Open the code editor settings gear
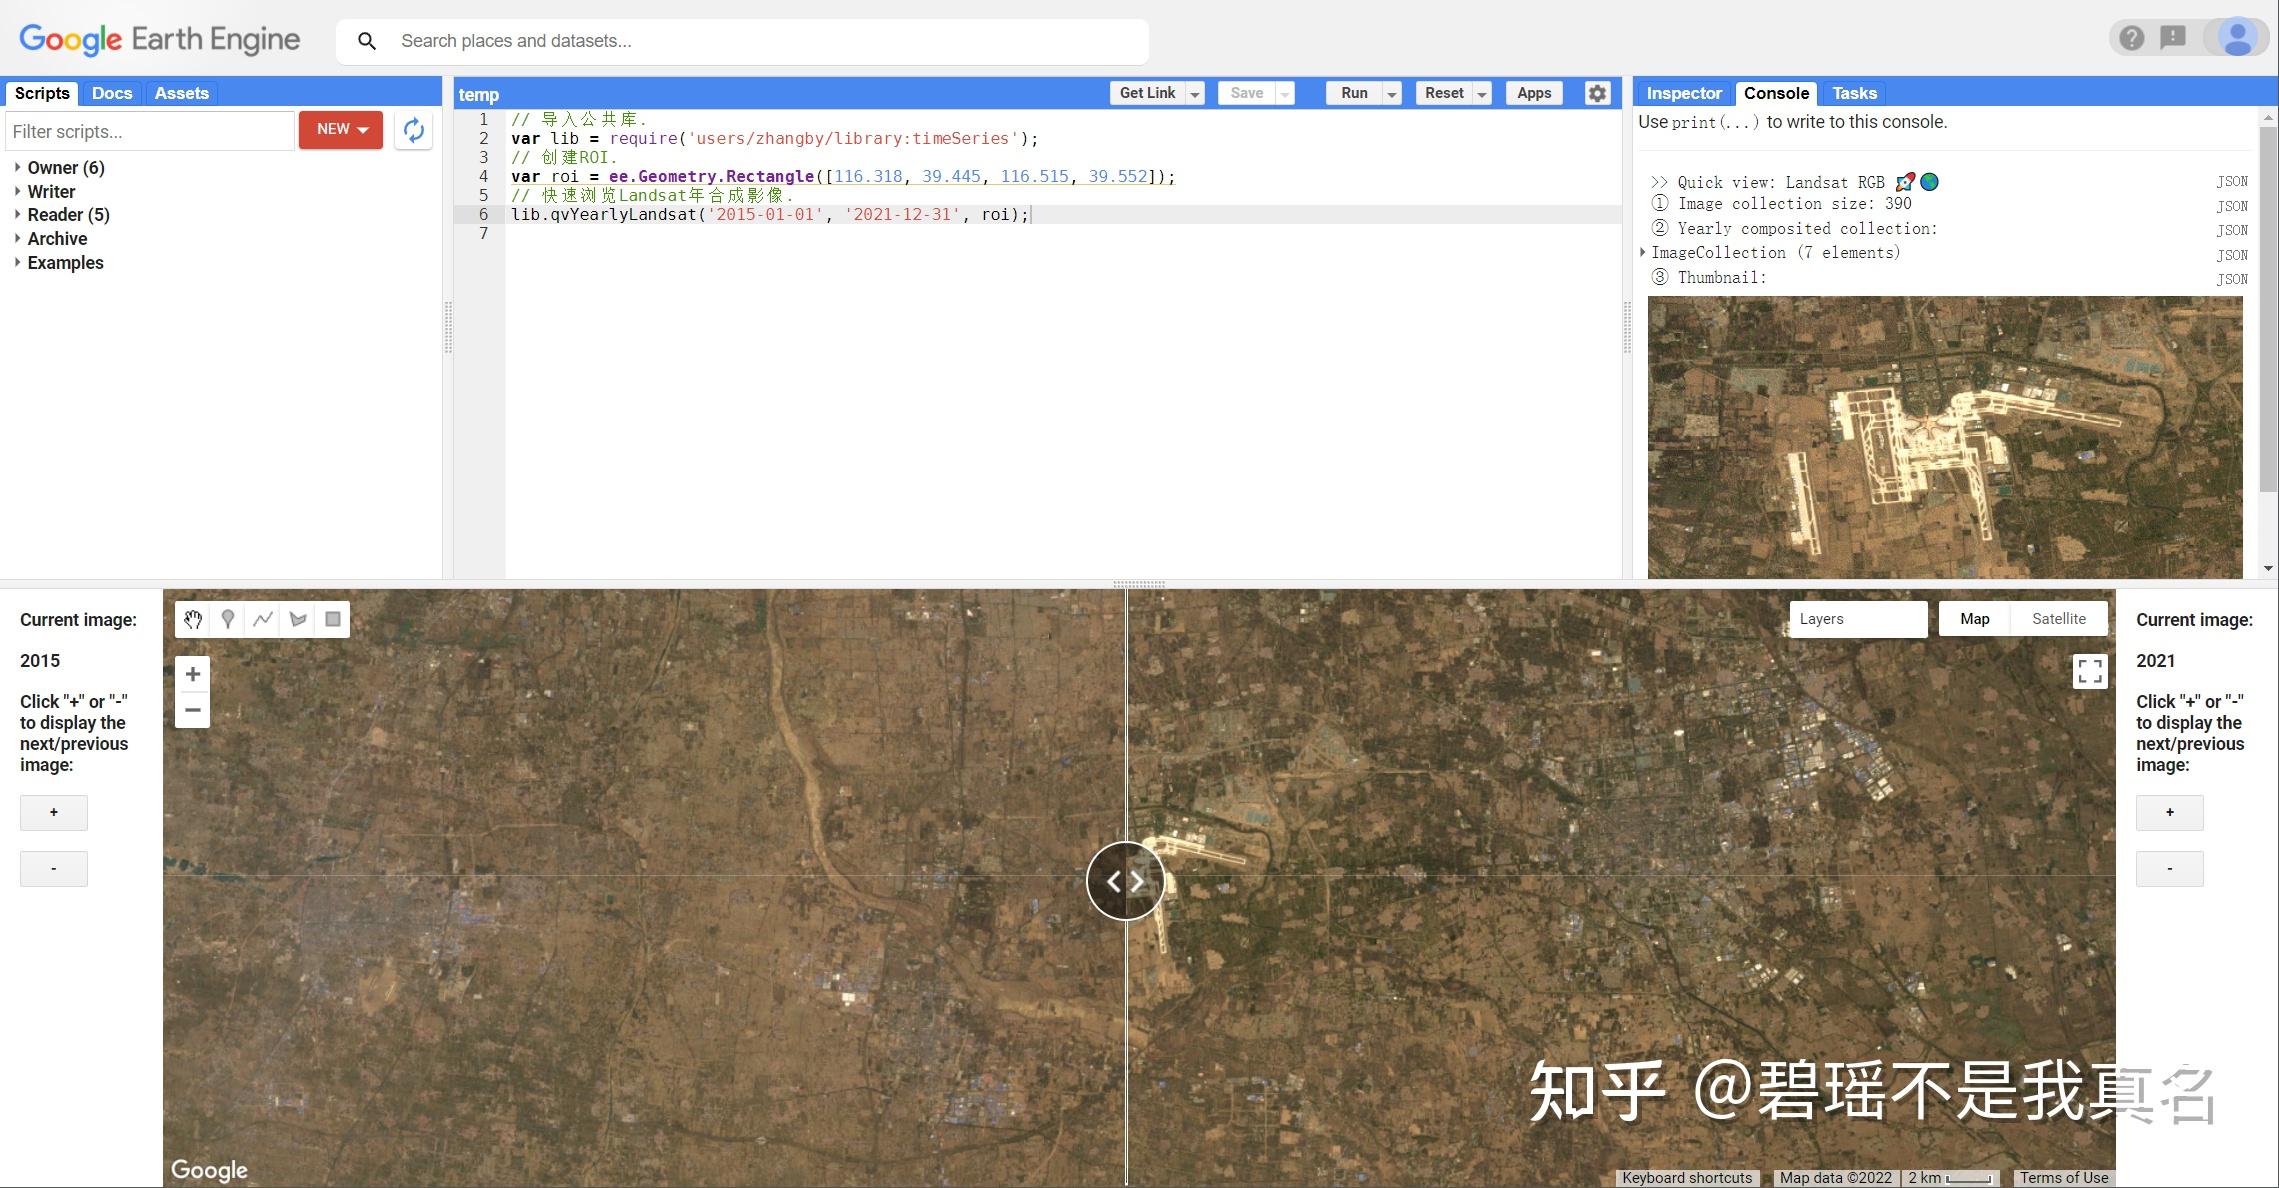The width and height of the screenshot is (2279, 1188). (1597, 92)
